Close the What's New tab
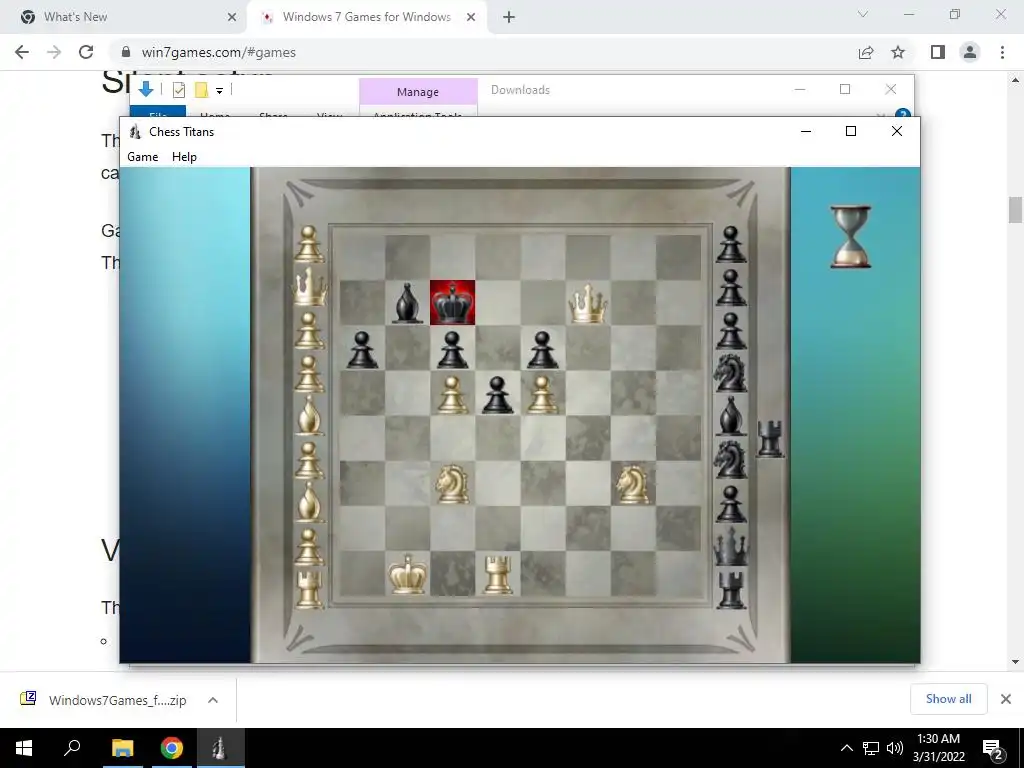 (x=232, y=17)
